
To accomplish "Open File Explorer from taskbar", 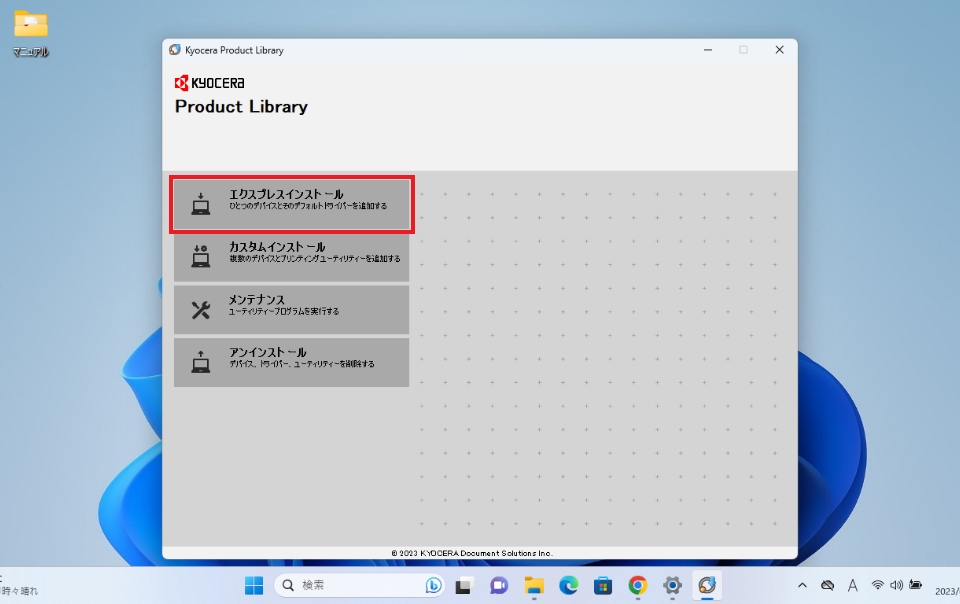I will (x=534, y=585).
